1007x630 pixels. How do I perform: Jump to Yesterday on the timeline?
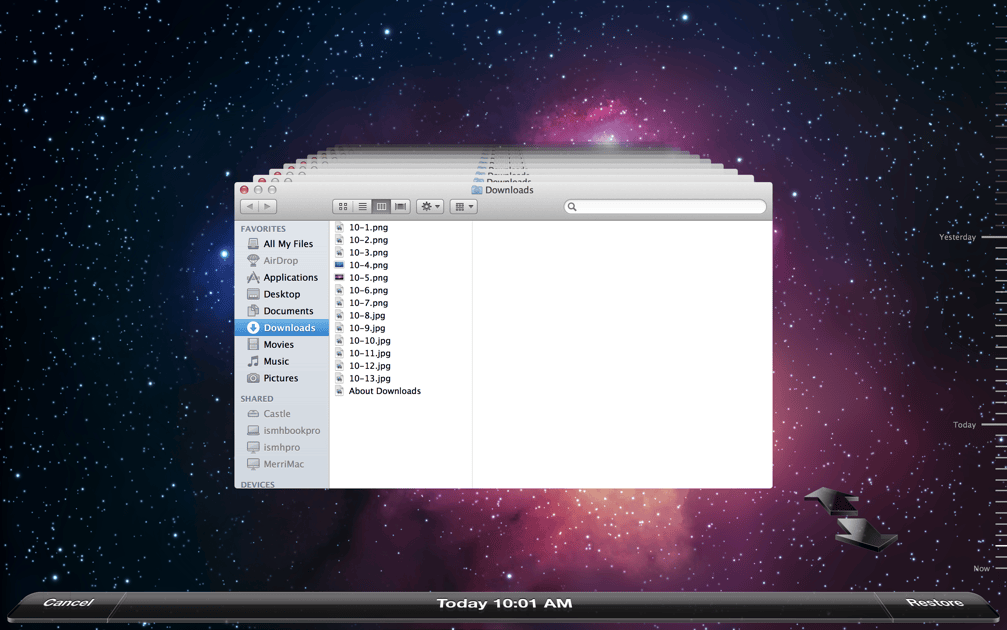(x=957, y=237)
